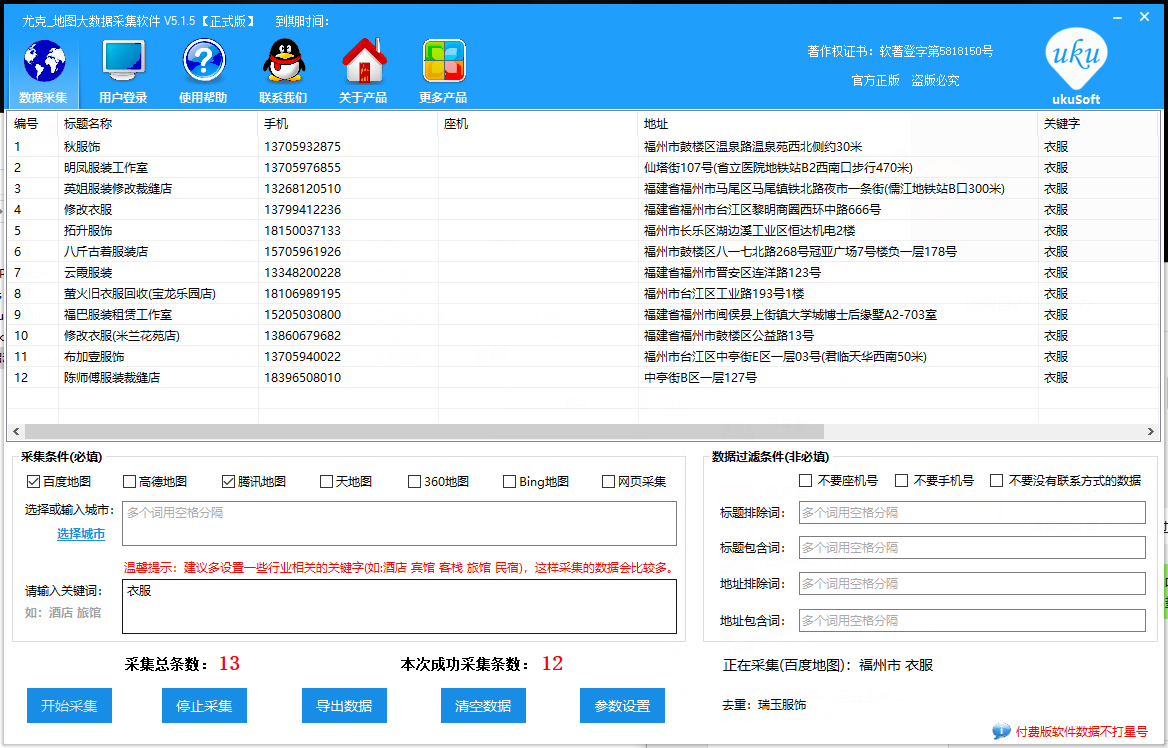Enable the 高德地图 checkbox
This screenshot has height=748, width=1168.
[x=129, y=482]
